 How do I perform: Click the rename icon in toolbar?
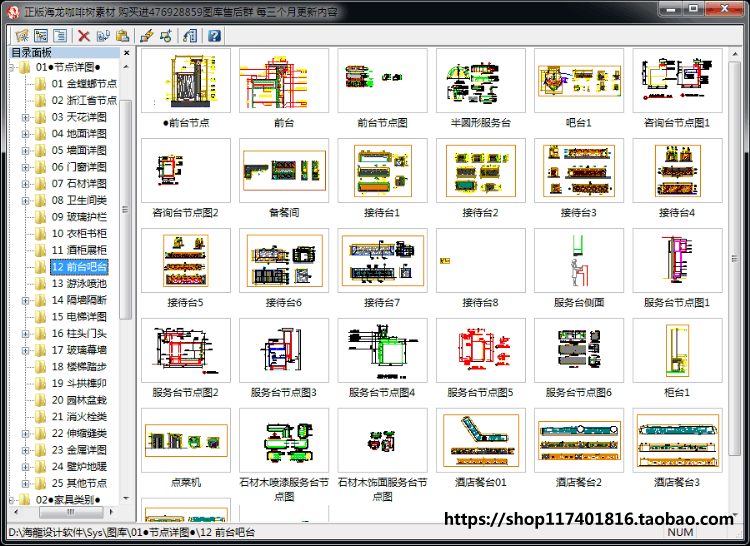pos(103,36)
